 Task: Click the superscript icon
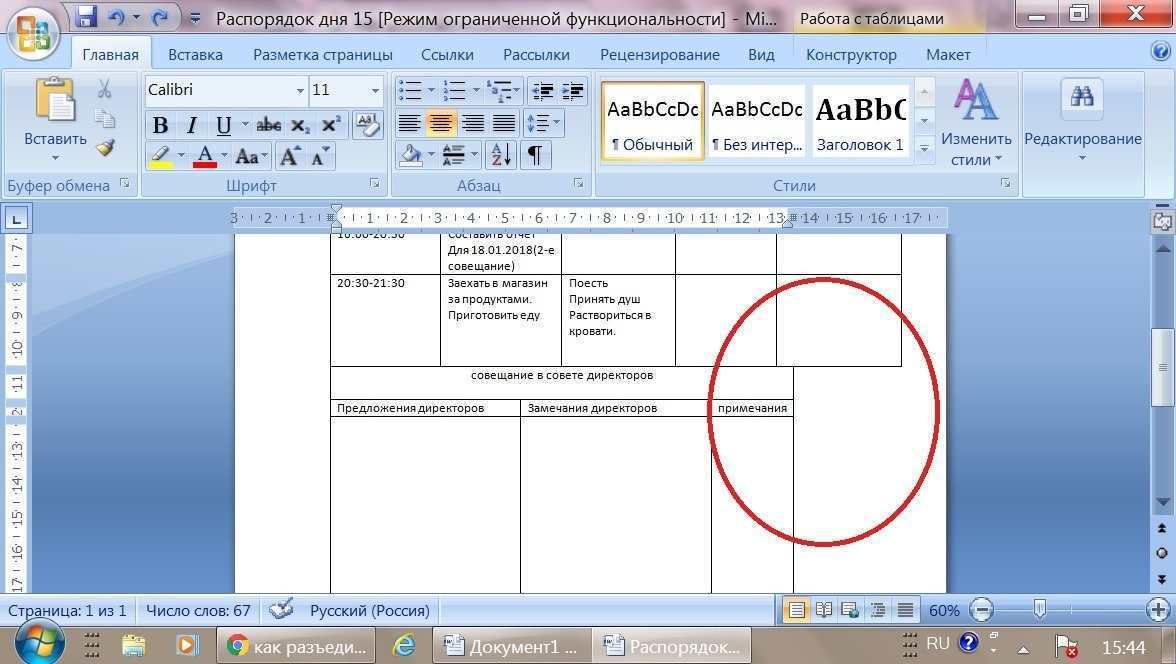[330, 124]
